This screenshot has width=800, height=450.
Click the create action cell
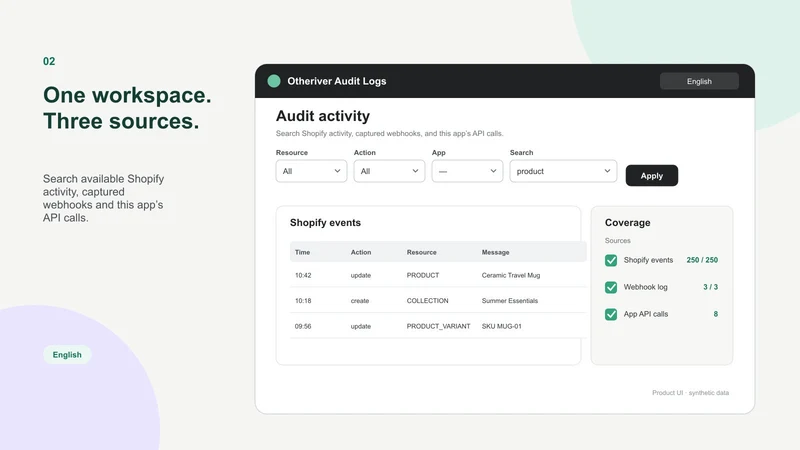360,301
